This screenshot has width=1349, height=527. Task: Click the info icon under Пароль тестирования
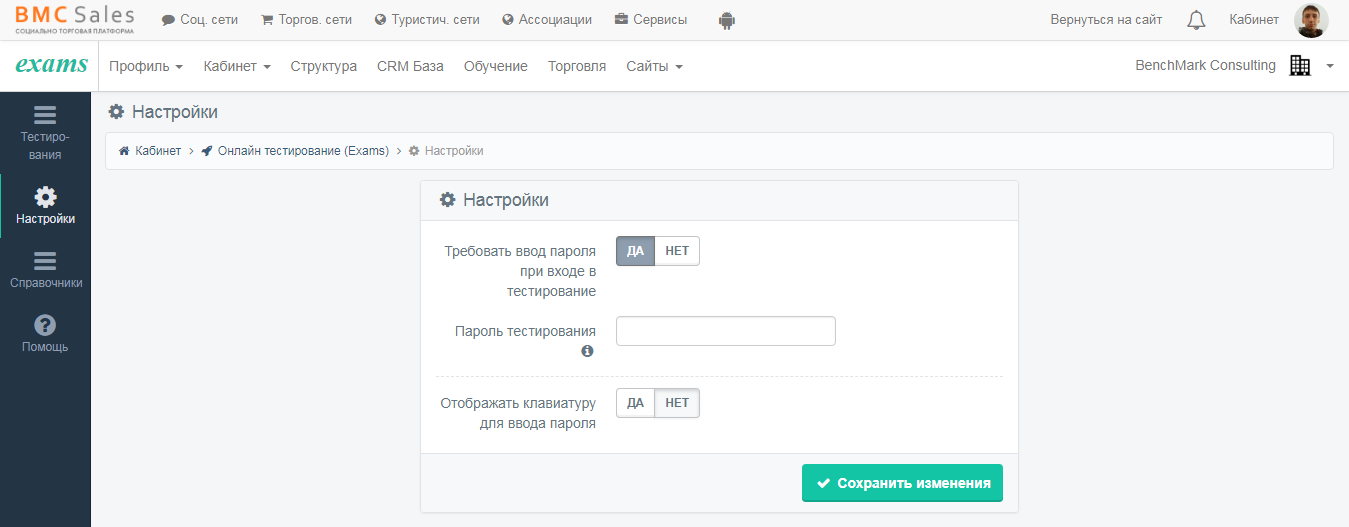point(587,351)
